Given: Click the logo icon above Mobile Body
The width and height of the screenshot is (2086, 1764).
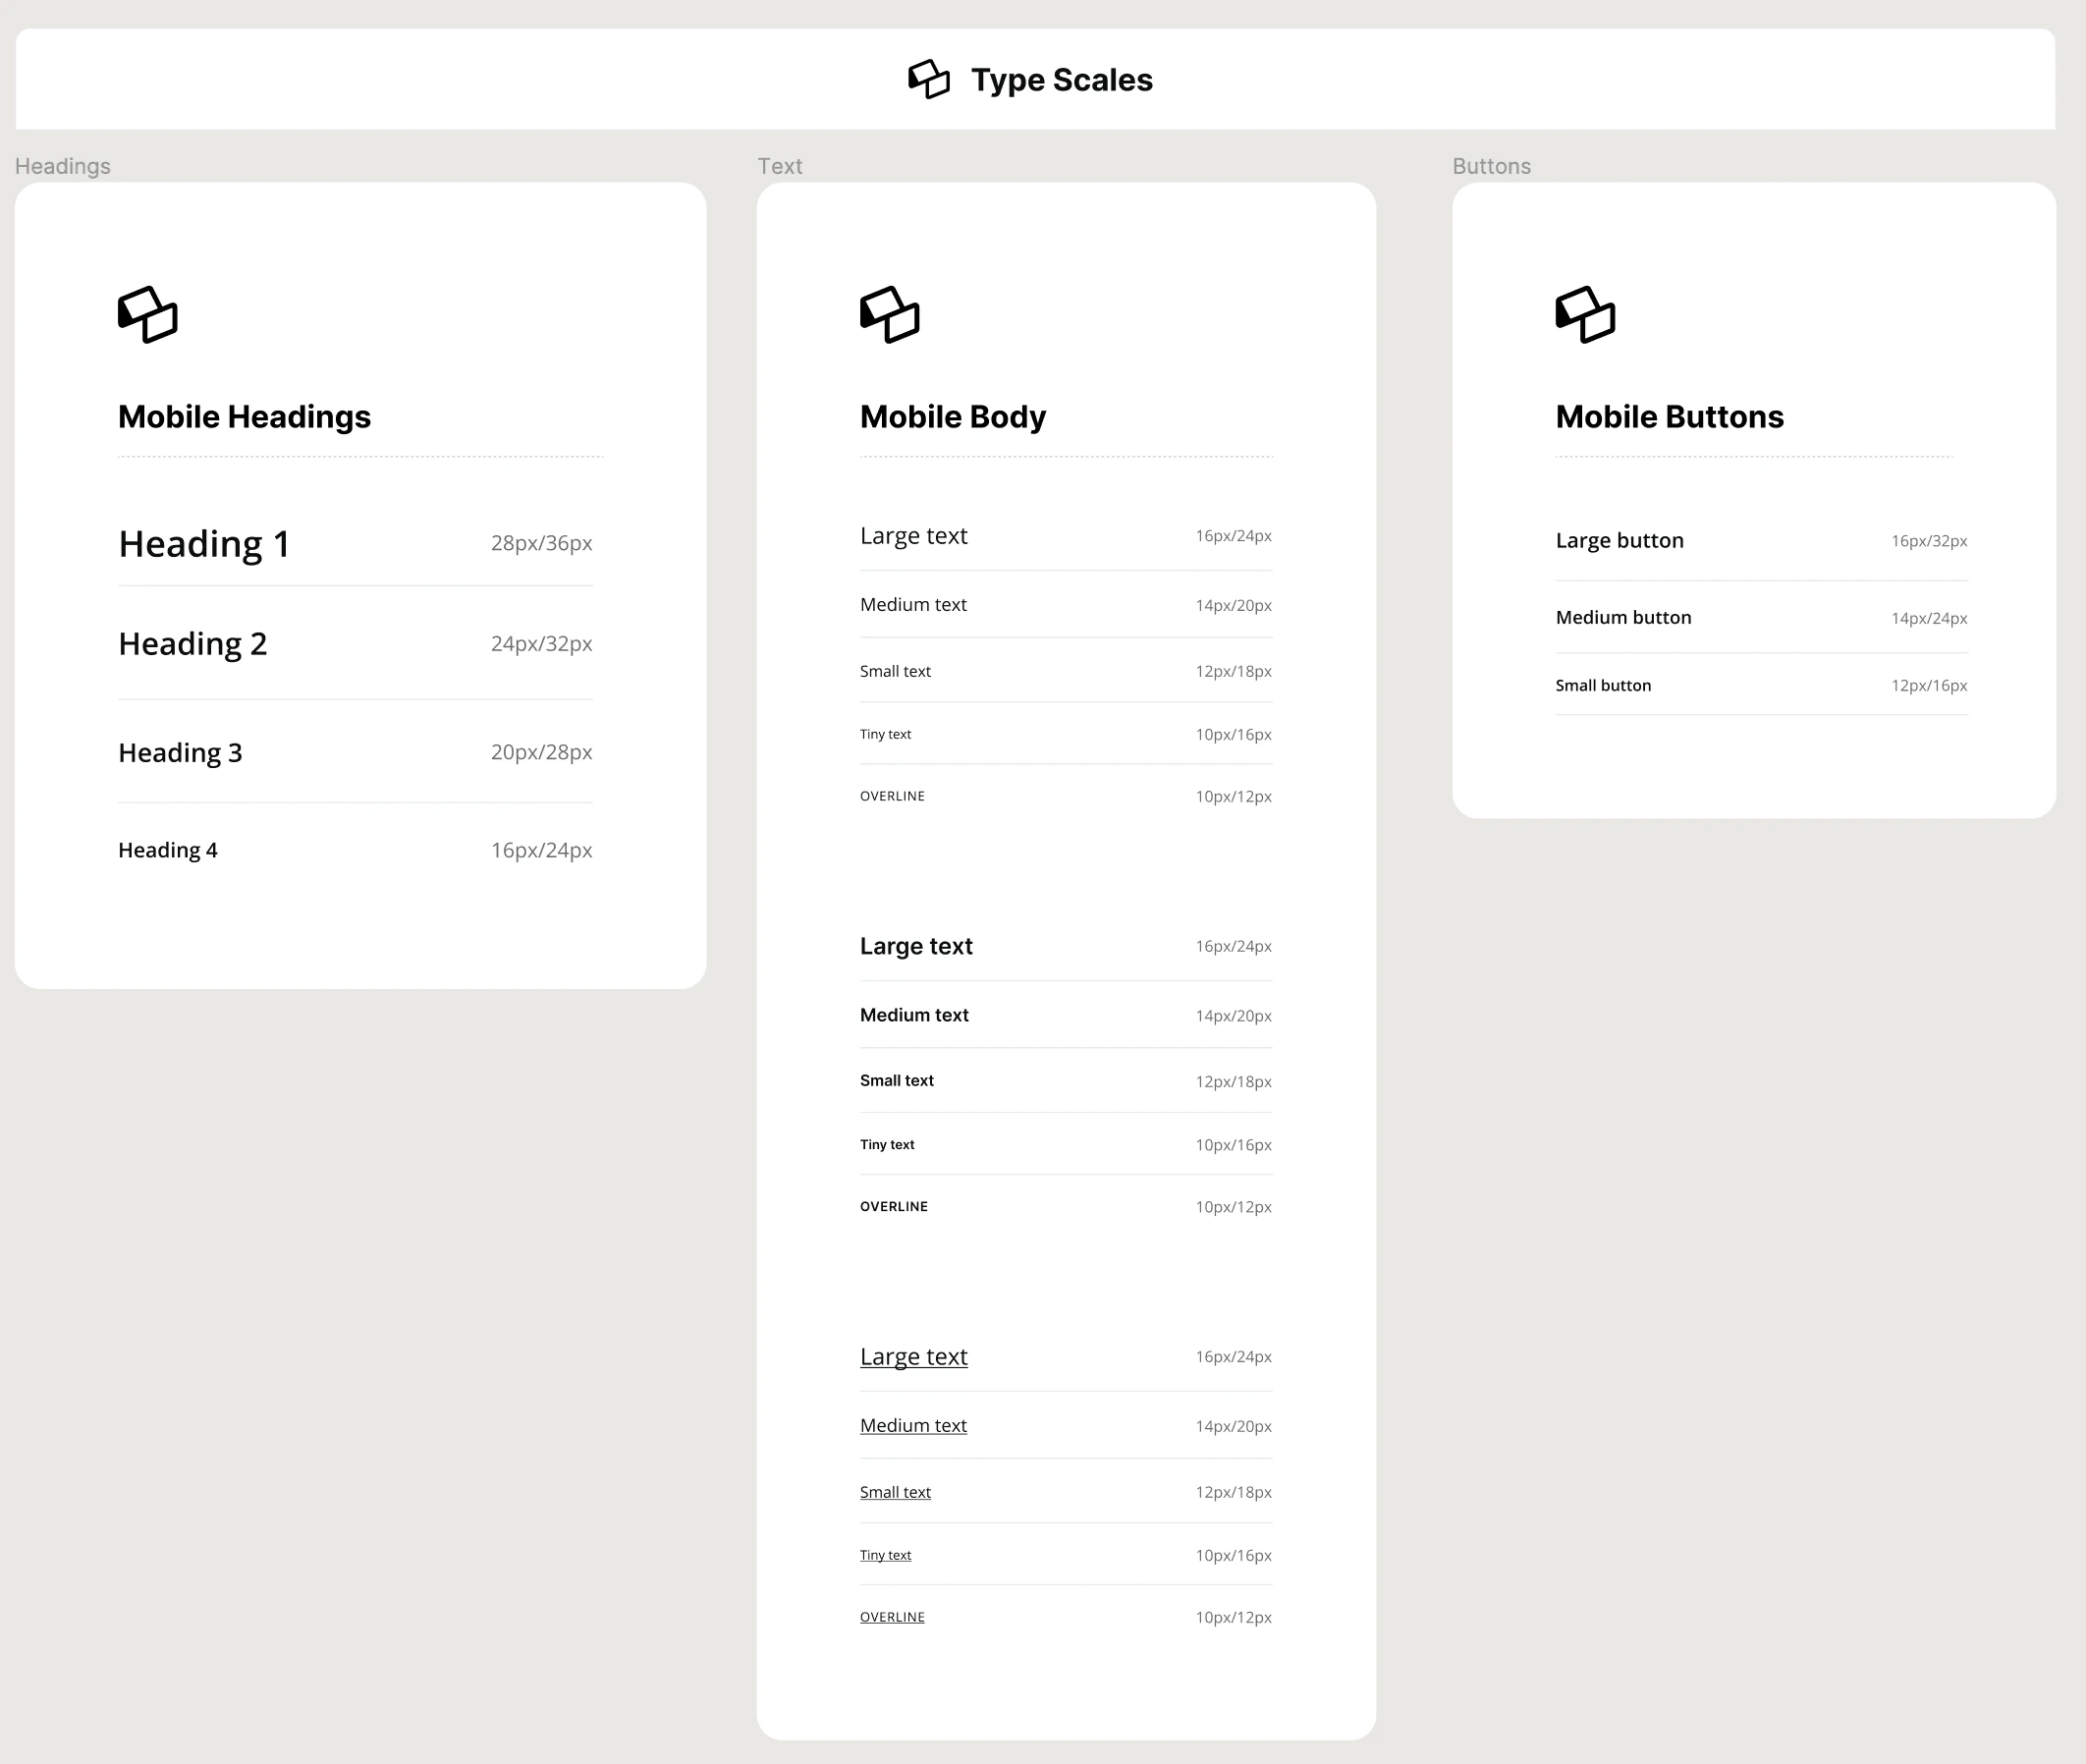Looking at the screenshot, I should click(x=889, y=315).
